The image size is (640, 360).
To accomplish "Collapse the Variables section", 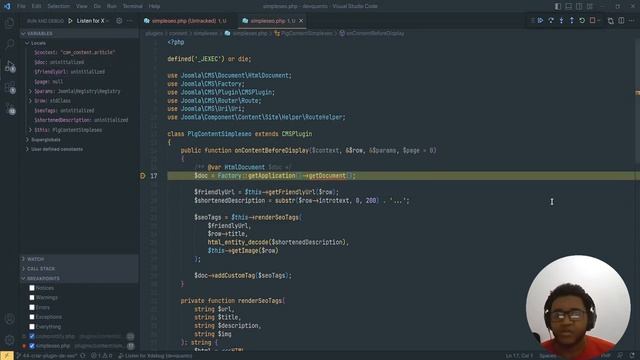I will (80, 33).
